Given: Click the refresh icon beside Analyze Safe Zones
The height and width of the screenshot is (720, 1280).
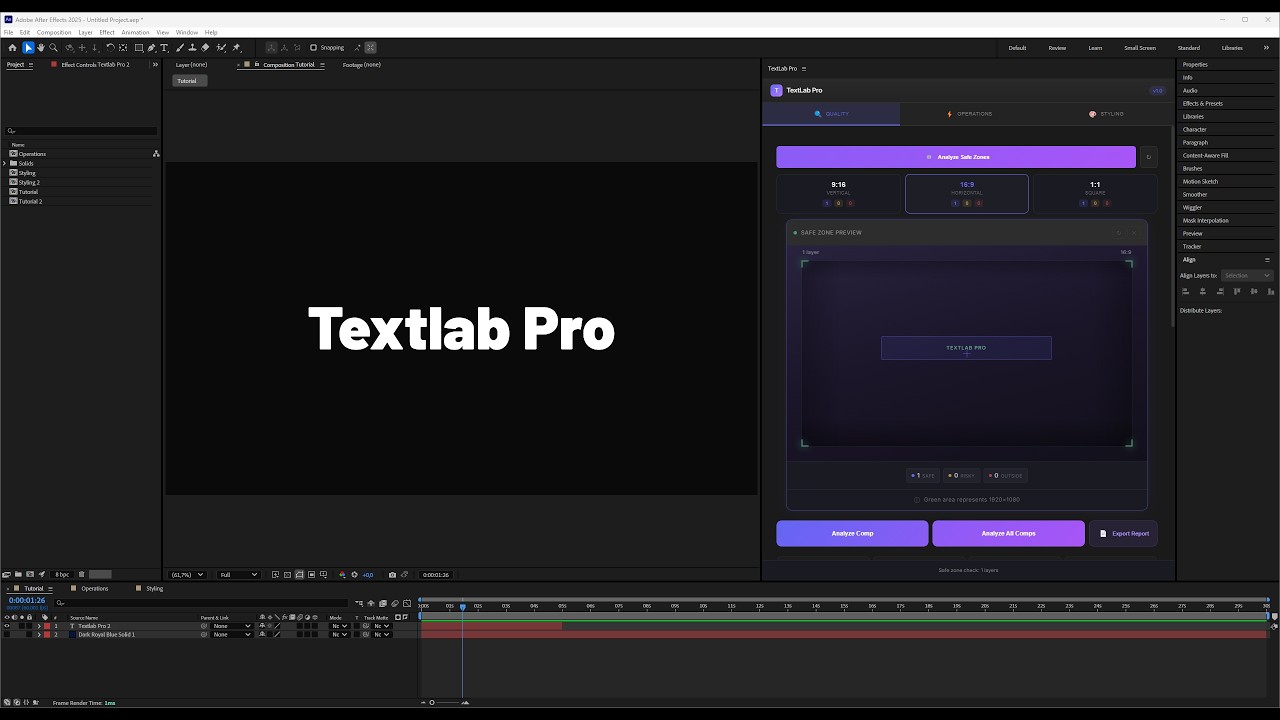Looking at the screenshot, I should 1148,157.
